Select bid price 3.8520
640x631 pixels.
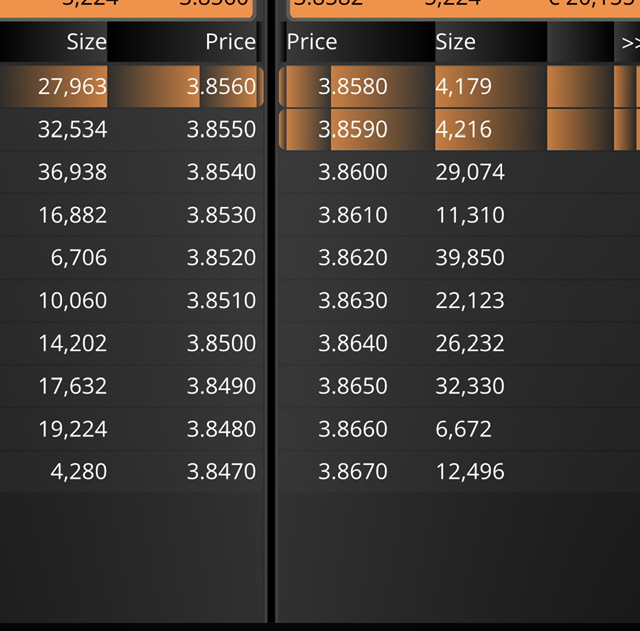222,258
